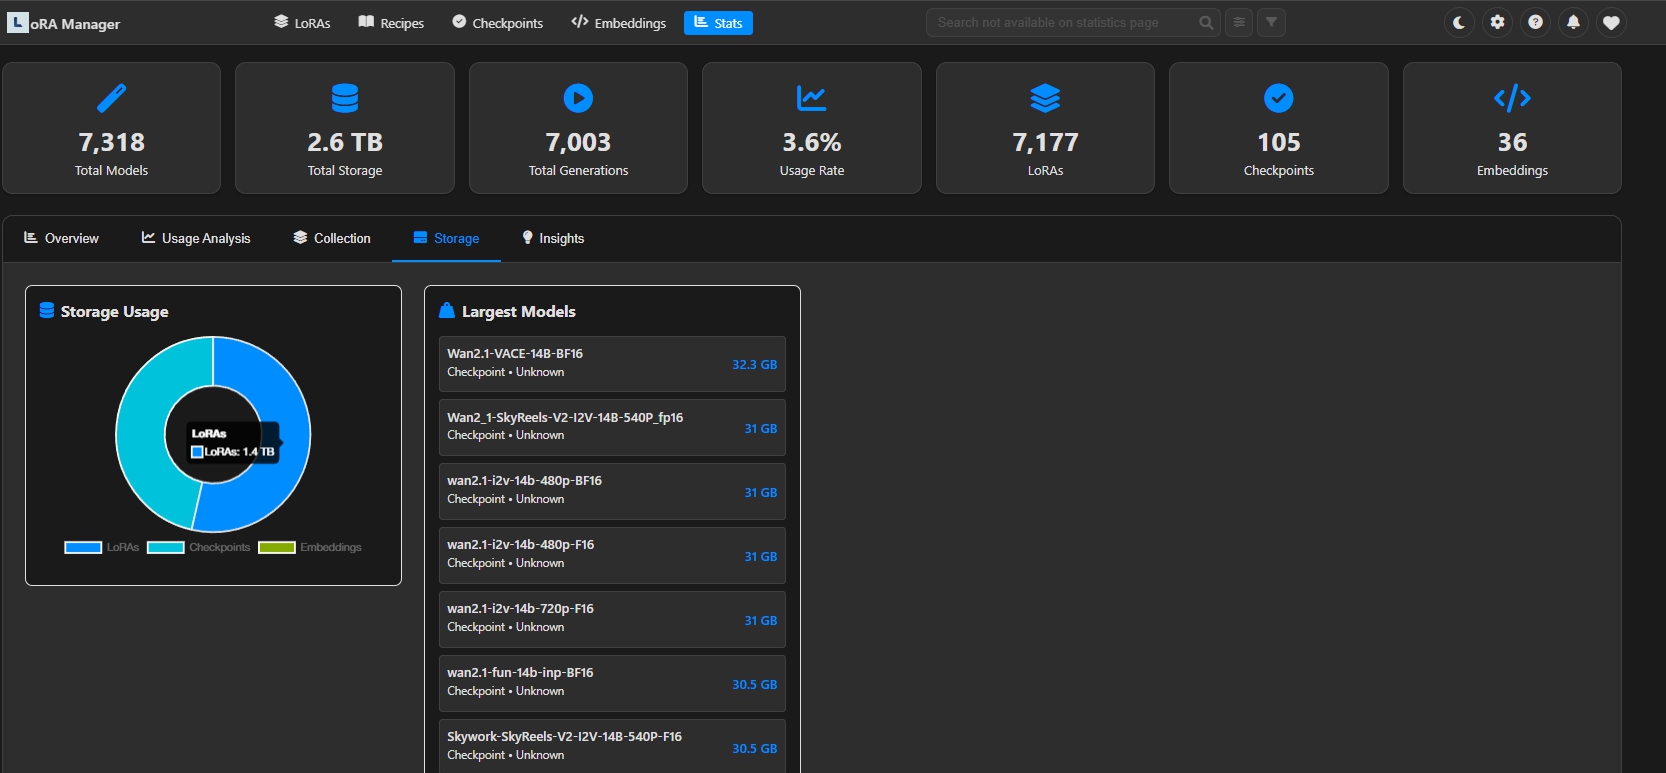The image size is (1666, 773).
Task: Open Embeddings page
Action: click(618, 23)
